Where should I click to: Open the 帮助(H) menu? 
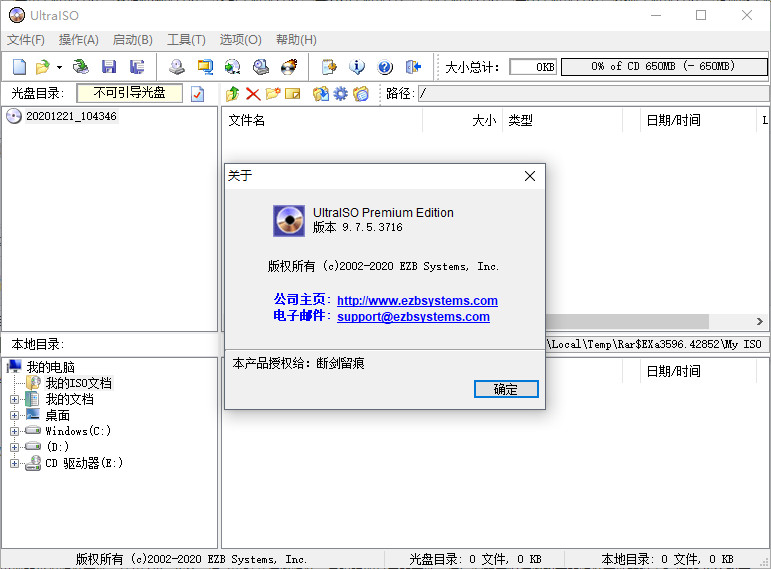pos(296,40)
